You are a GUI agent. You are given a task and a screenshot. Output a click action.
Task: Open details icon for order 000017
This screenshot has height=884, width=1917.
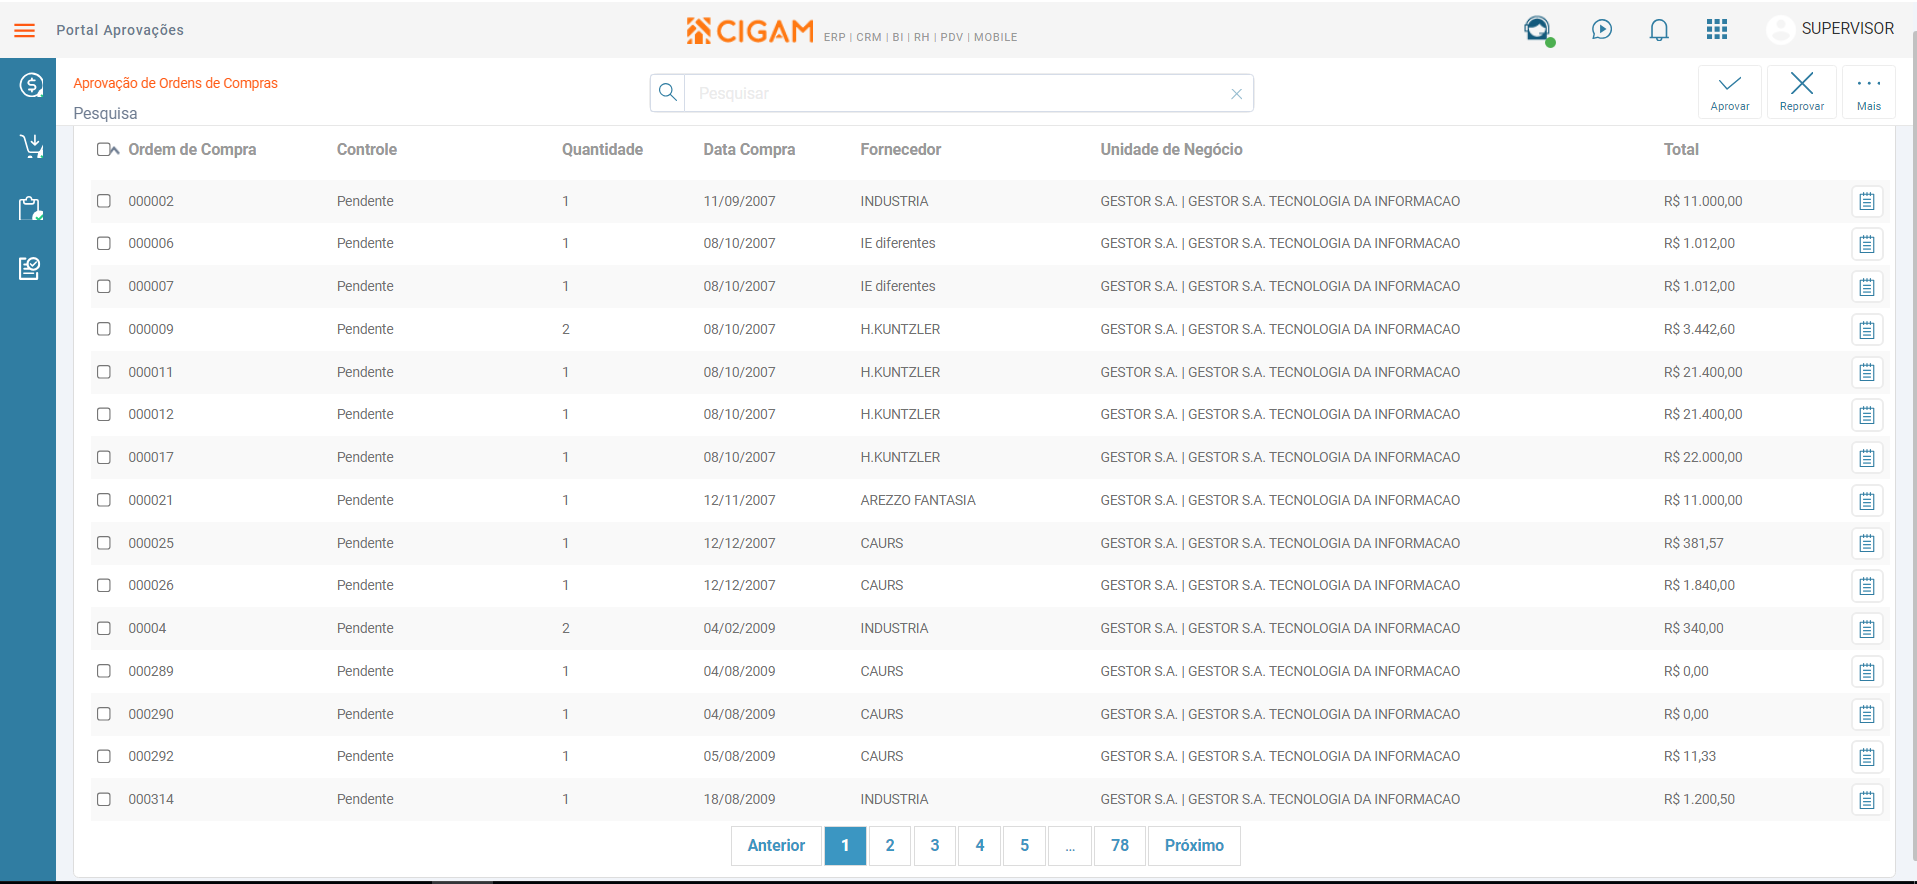1867,458
